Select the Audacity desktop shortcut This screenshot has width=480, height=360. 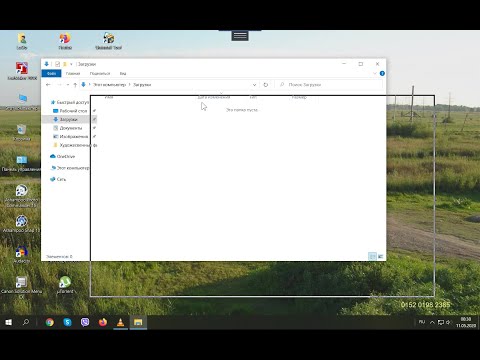point(22,255)
